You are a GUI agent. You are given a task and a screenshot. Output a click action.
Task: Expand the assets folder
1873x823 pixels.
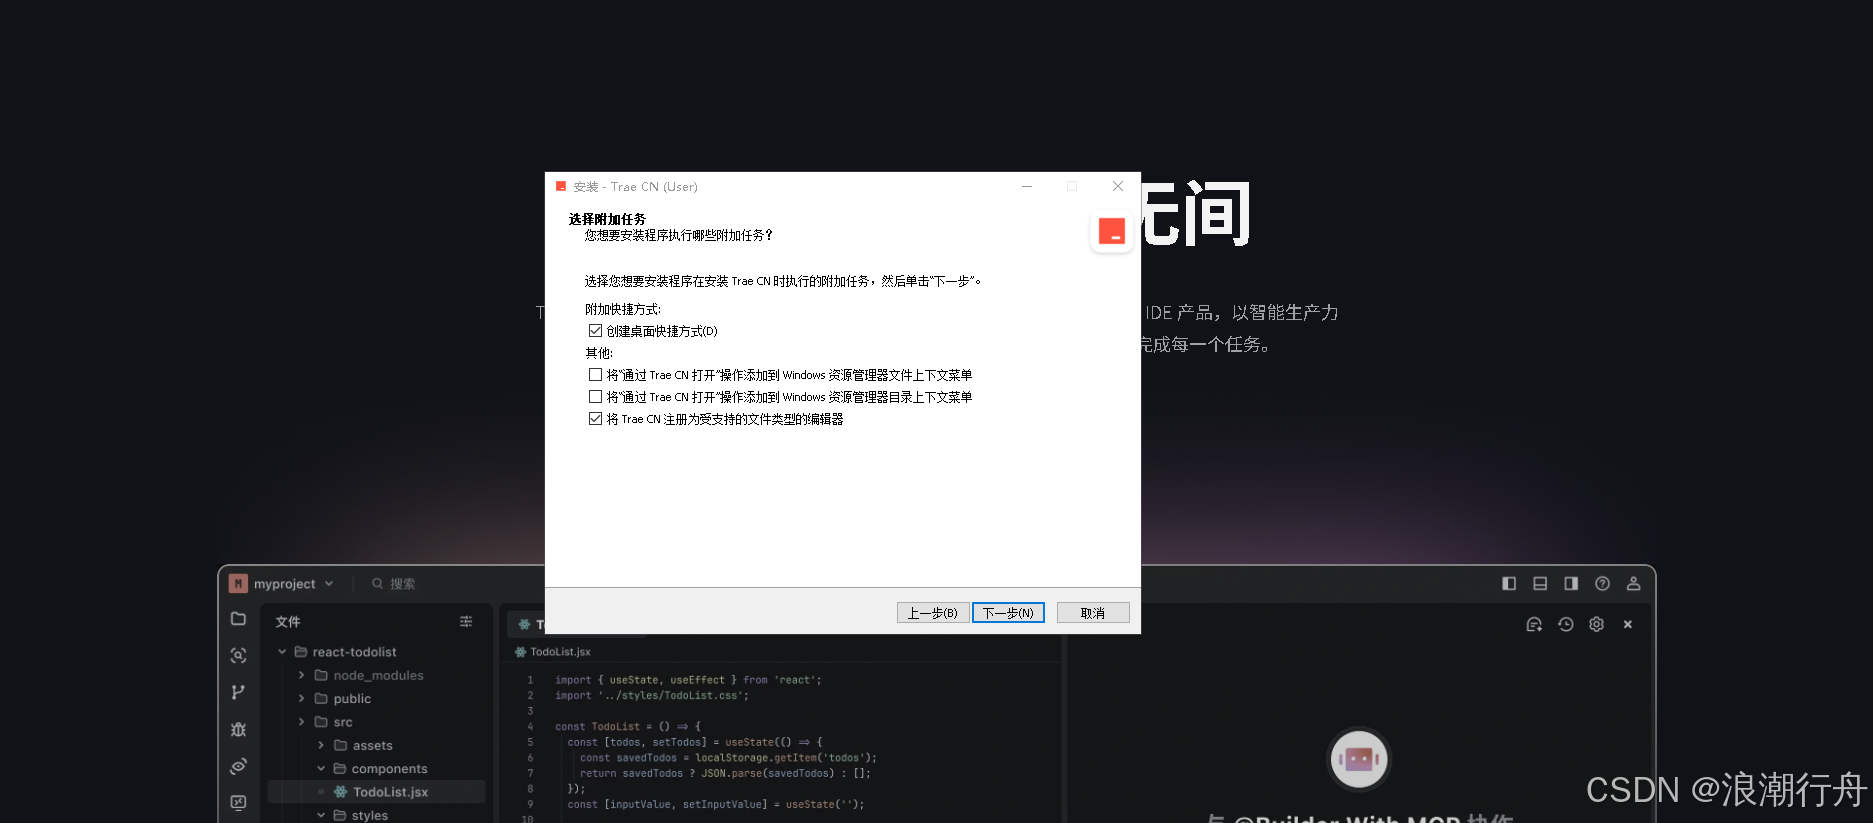(321, 745)
